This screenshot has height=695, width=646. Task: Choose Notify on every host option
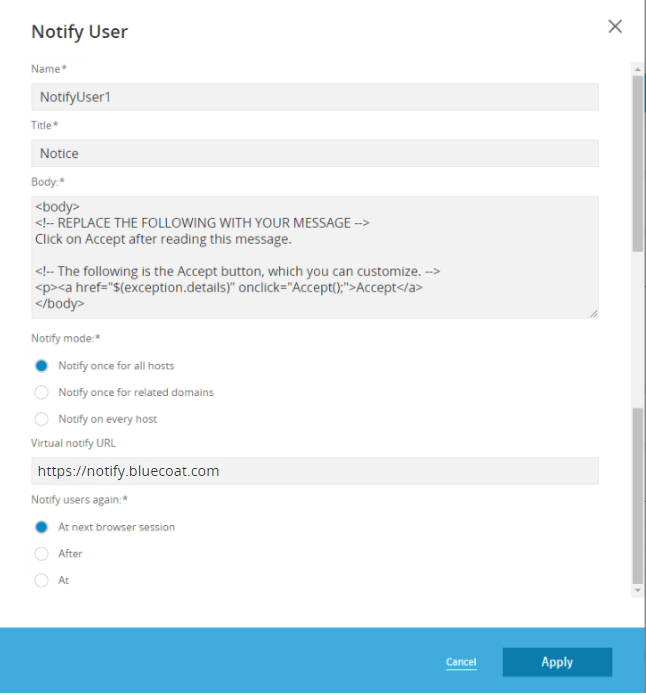tap(42, 419)
